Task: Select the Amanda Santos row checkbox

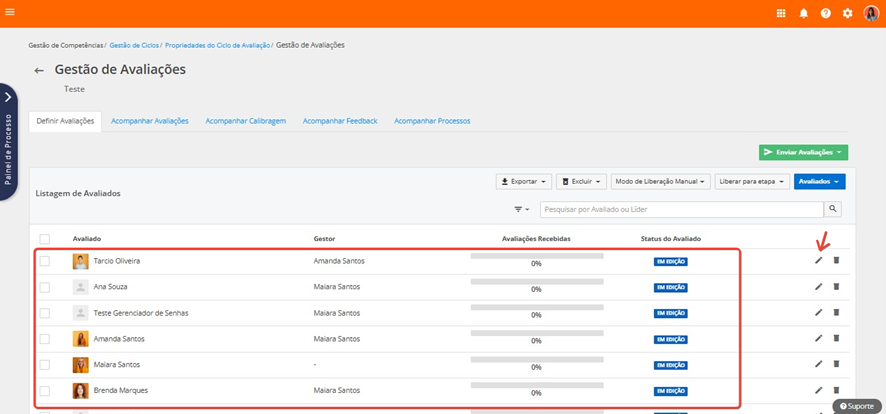Action: (44, 339)
